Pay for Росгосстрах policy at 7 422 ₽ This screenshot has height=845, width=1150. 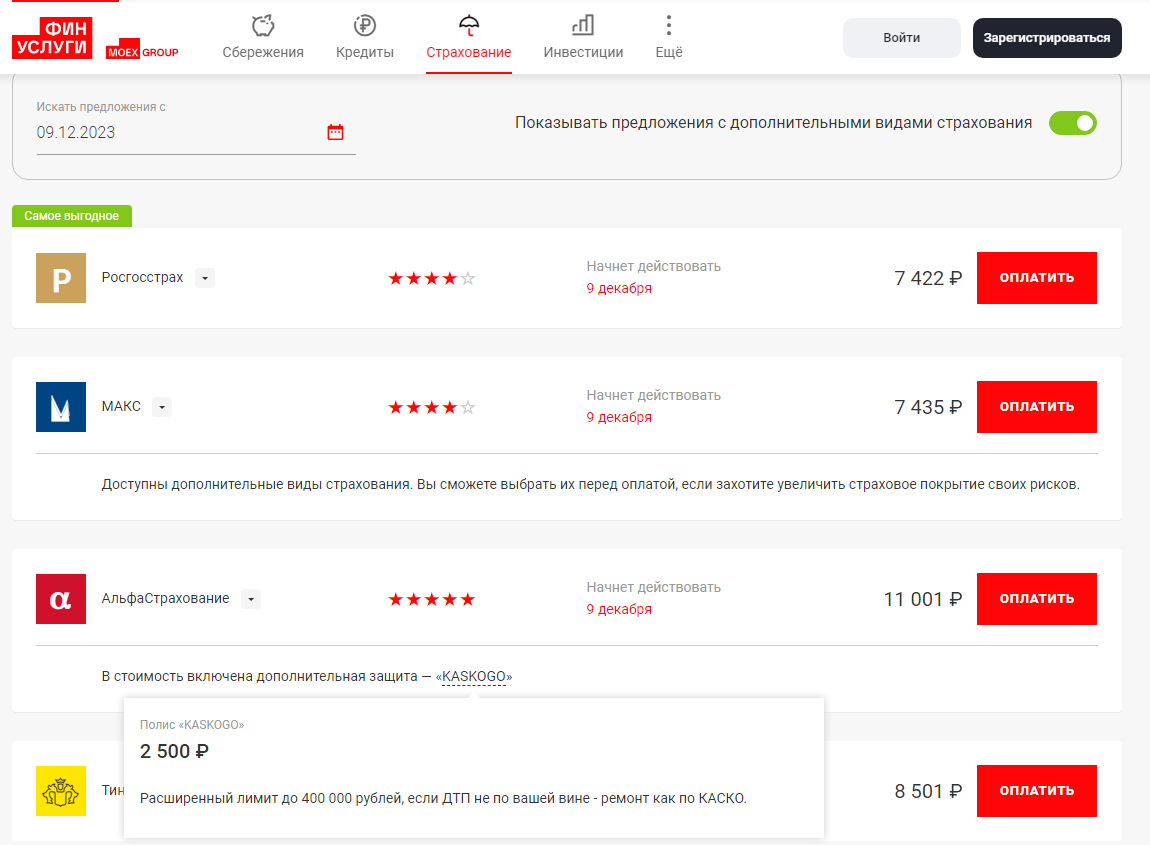(1036, 278)
